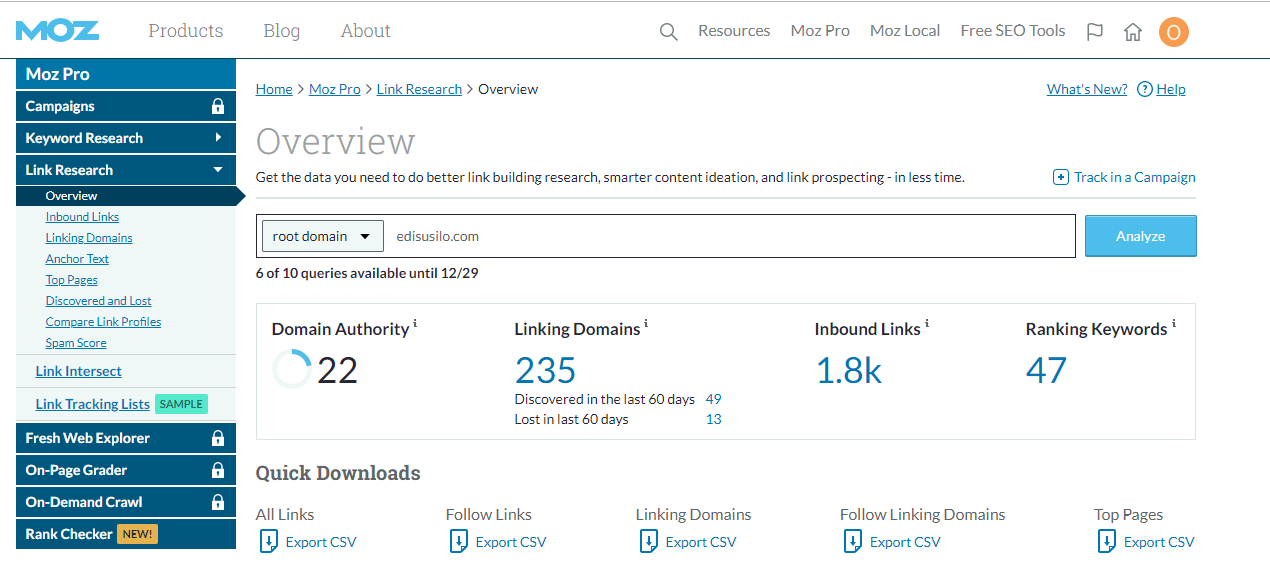The height and width of the screenshot is (579, 1270).
Task: Open Inbound Links in the sidebar
Action: (82, 217)
